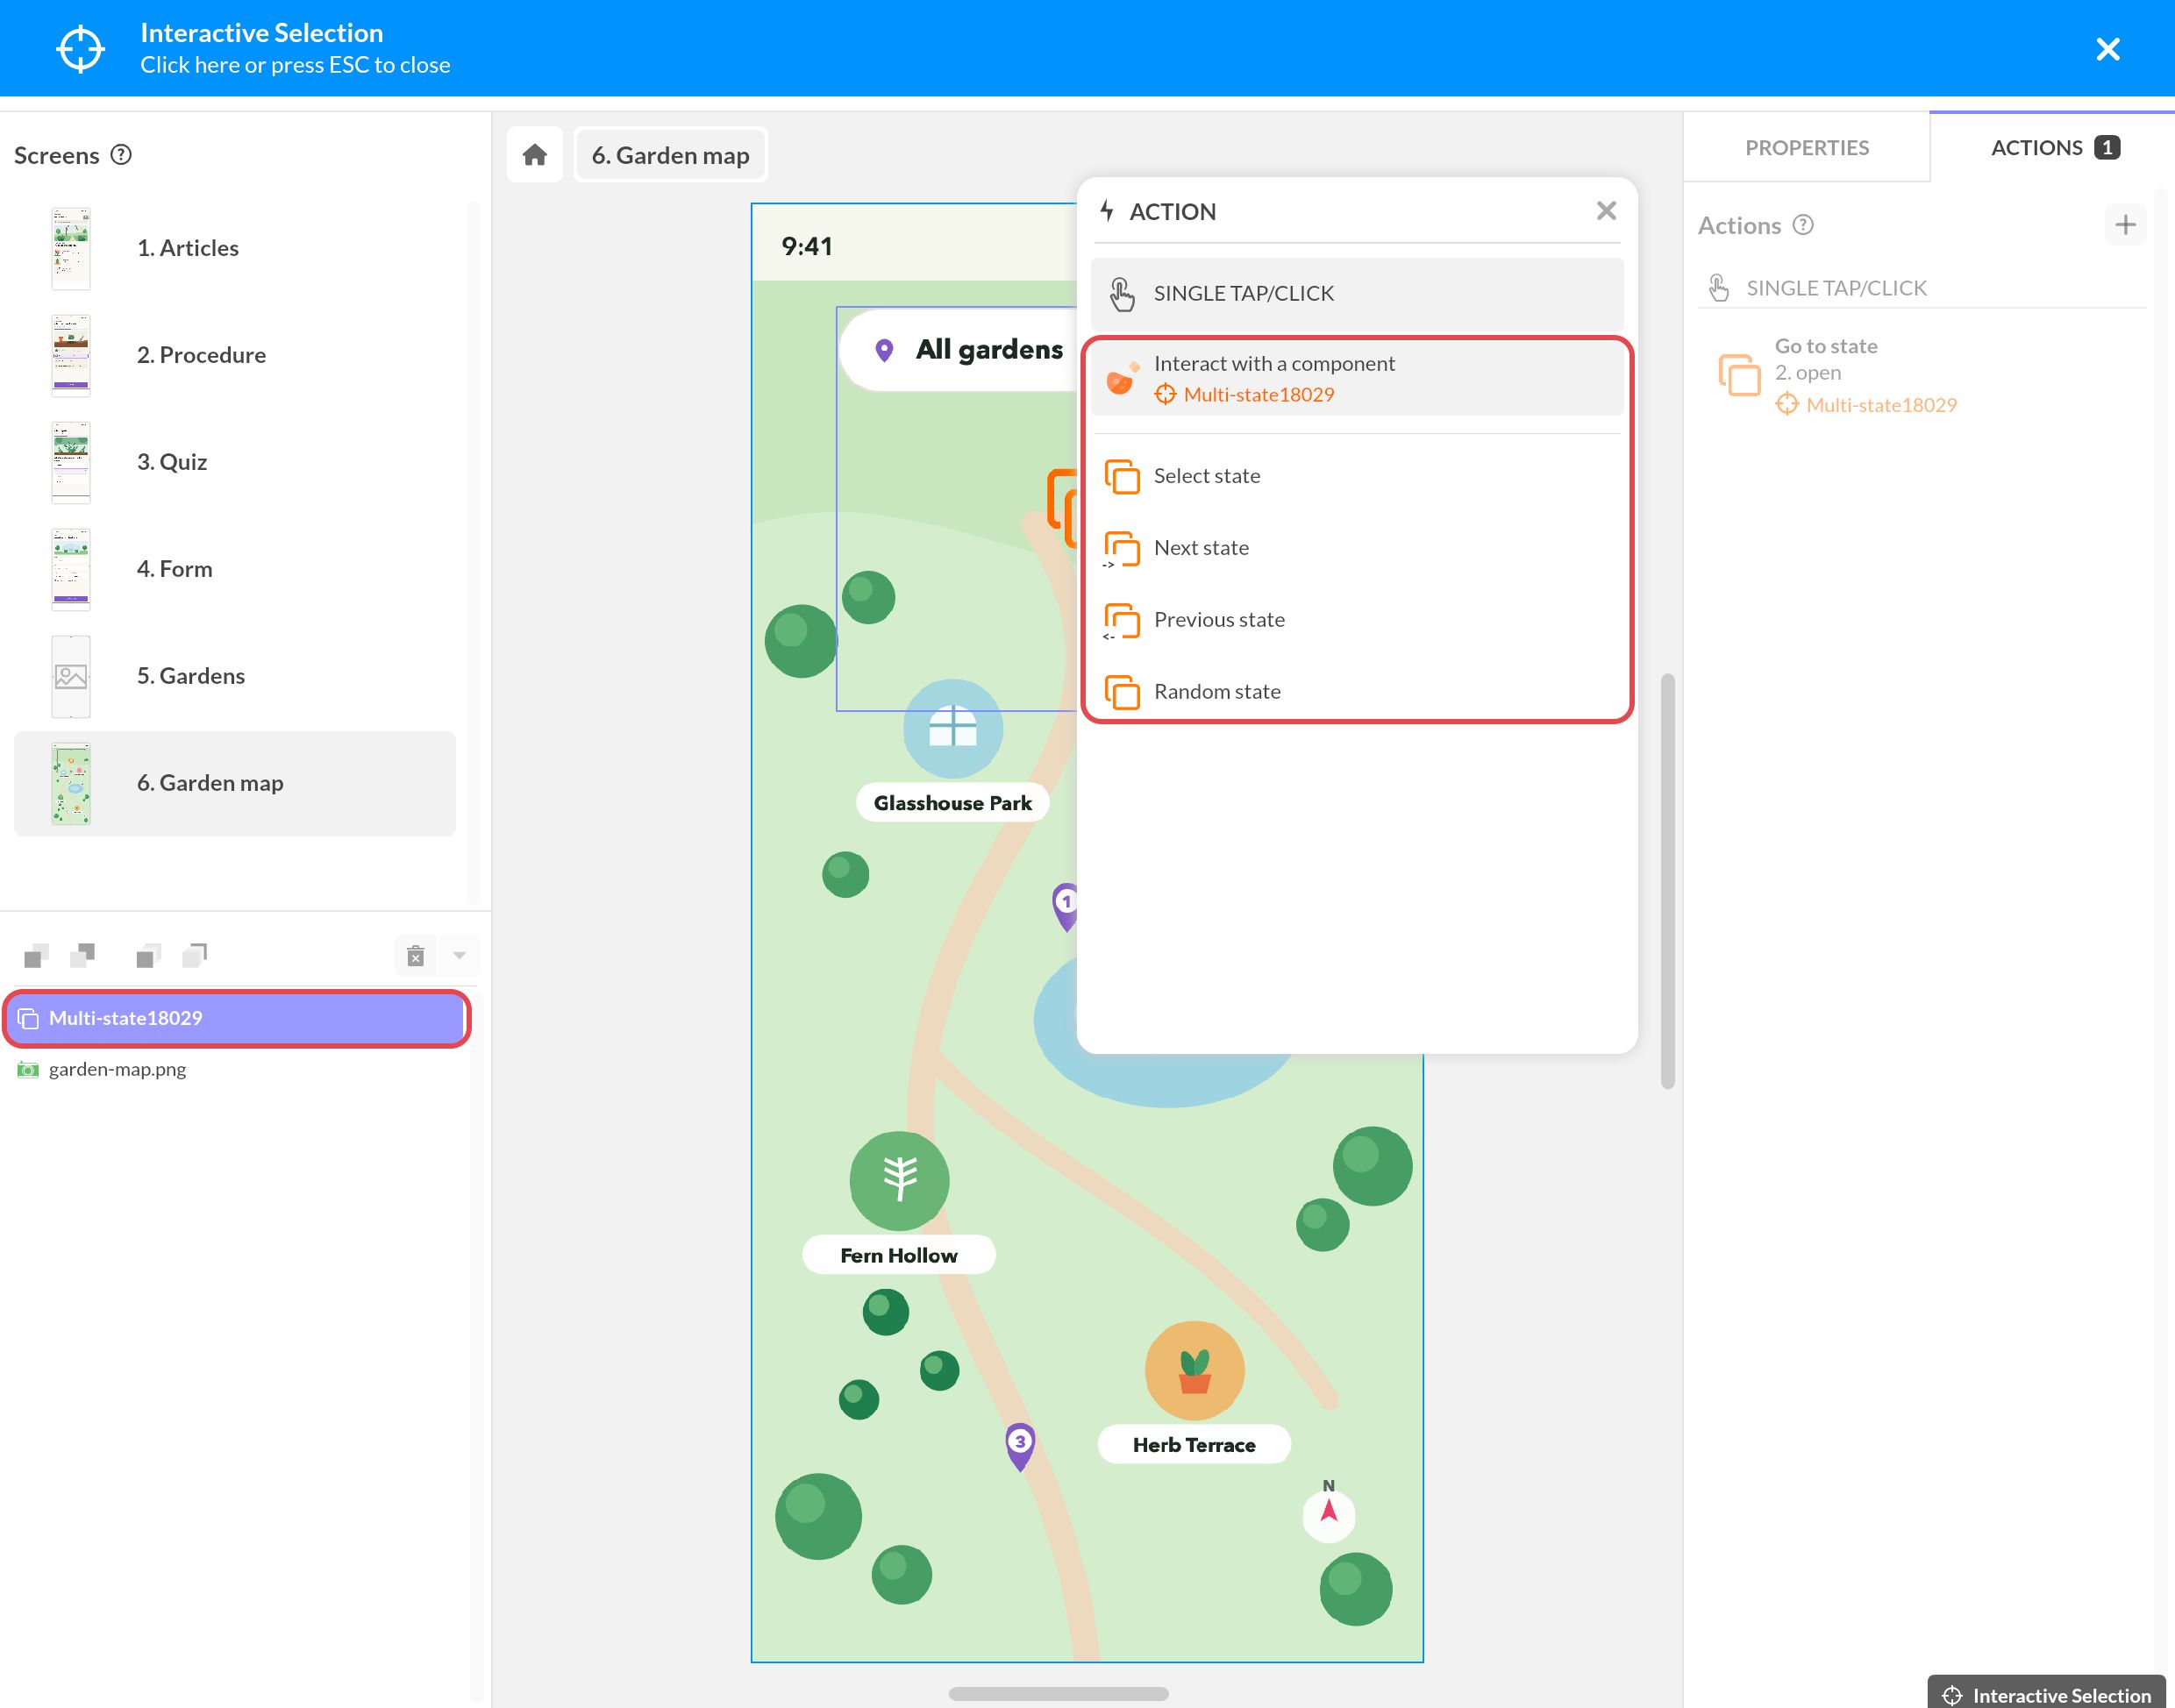Close the ACTION popup
The height and width of the screenshot is (1708, 2175).
click(1606, 211)
